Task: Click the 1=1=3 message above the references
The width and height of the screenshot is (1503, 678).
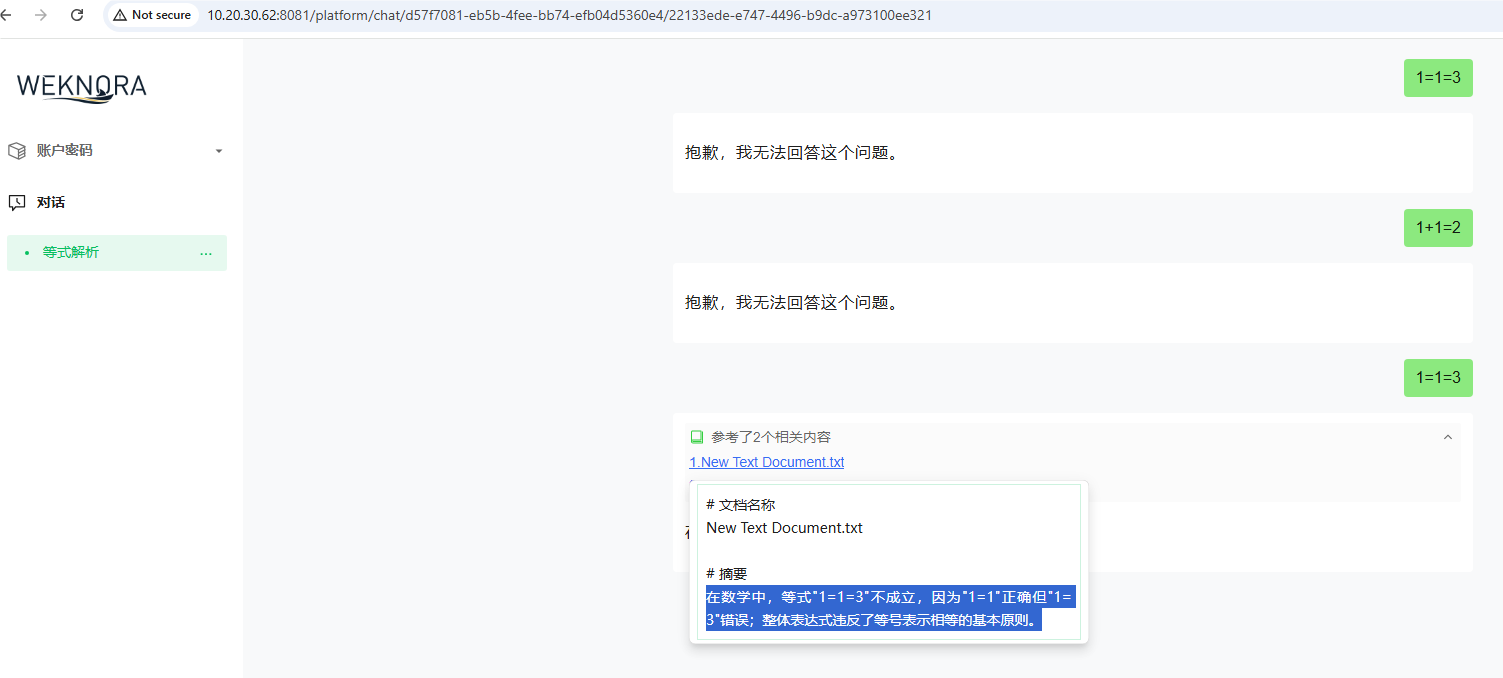Action: point(1438,378)
